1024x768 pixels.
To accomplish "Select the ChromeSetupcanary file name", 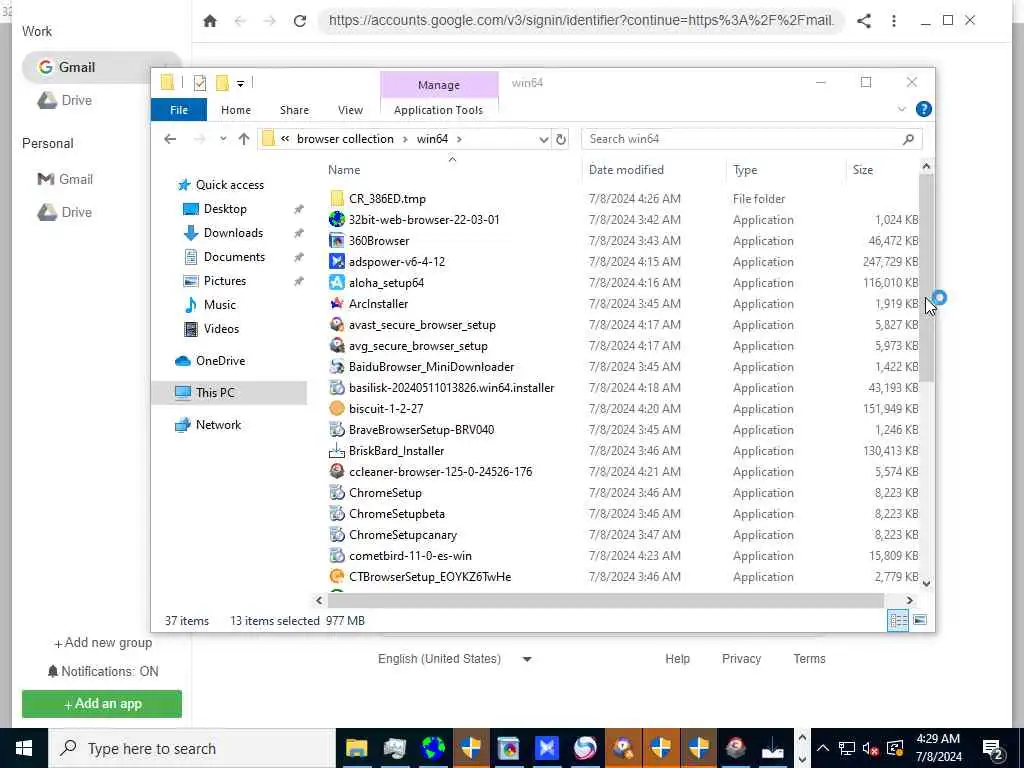I will (403, 535).
